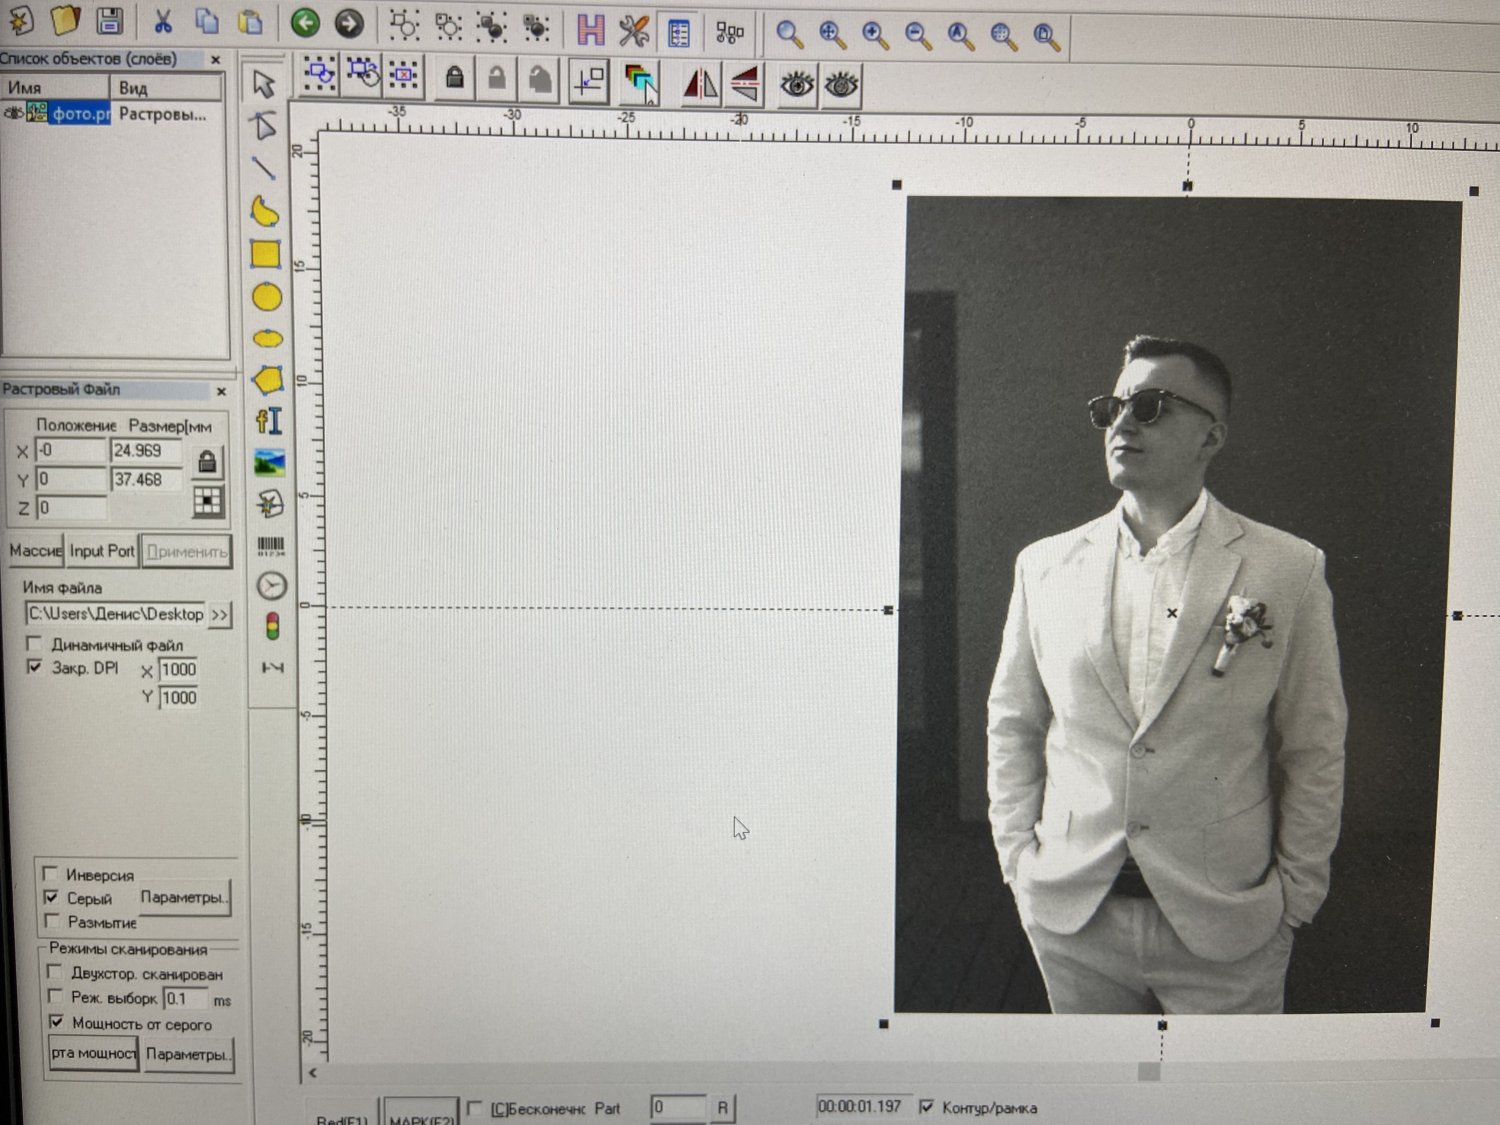The height and width of the screenshot is (1125, 1500).
Task: Click the Barcode tool icon
Action: (271, 546)
